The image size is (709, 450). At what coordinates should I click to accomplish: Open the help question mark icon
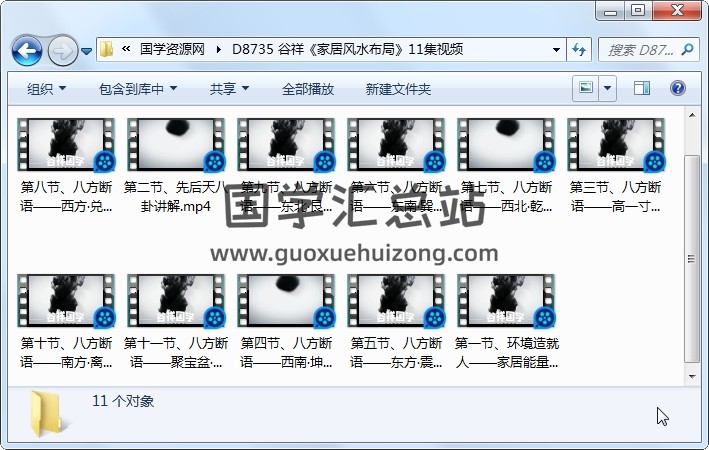(x=677, y=89)
